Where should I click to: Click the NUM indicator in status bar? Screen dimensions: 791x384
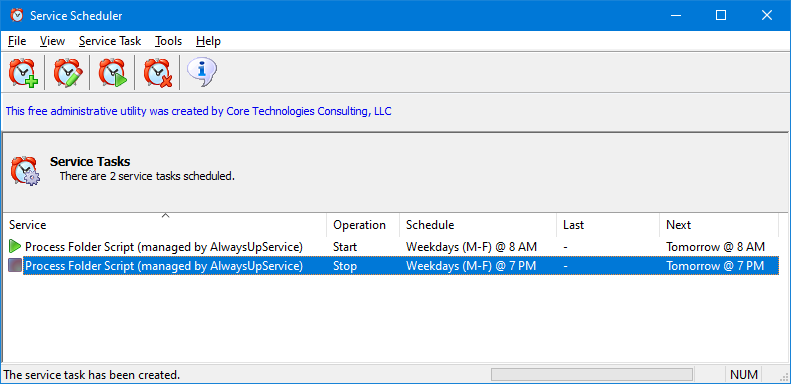(x=744, y=374)
